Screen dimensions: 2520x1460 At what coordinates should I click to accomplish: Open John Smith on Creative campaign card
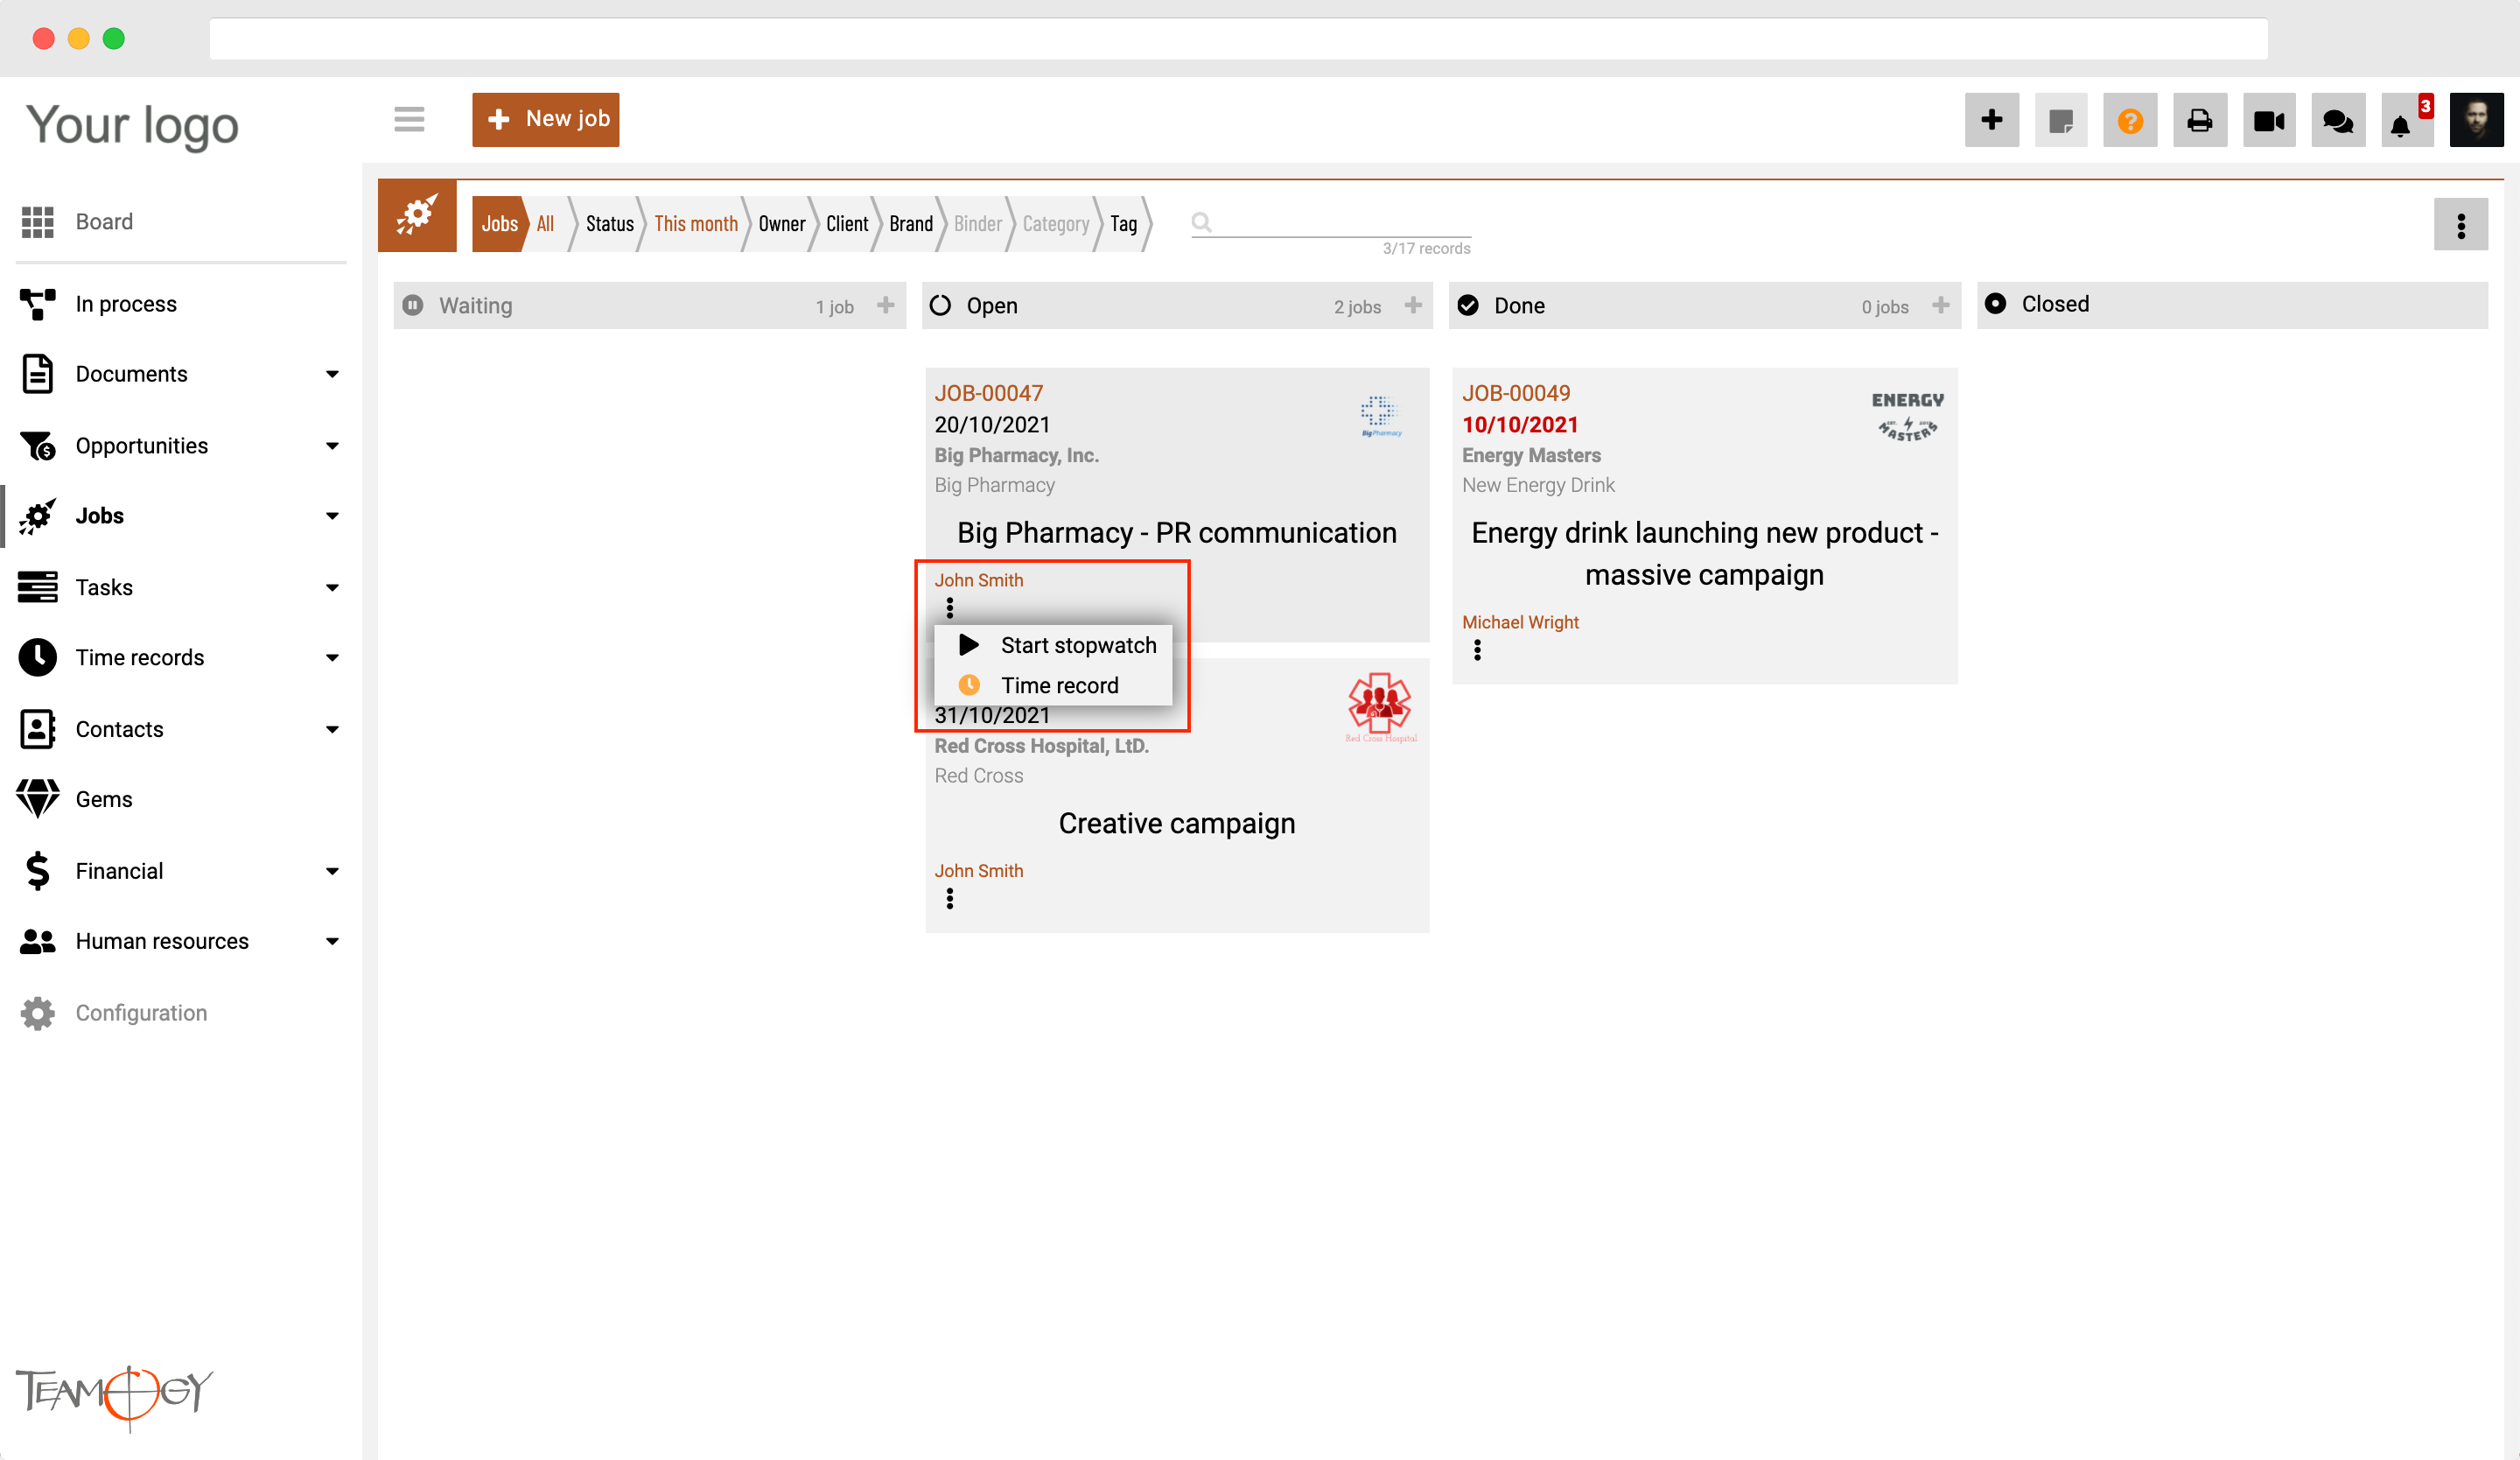click(978, 871)
